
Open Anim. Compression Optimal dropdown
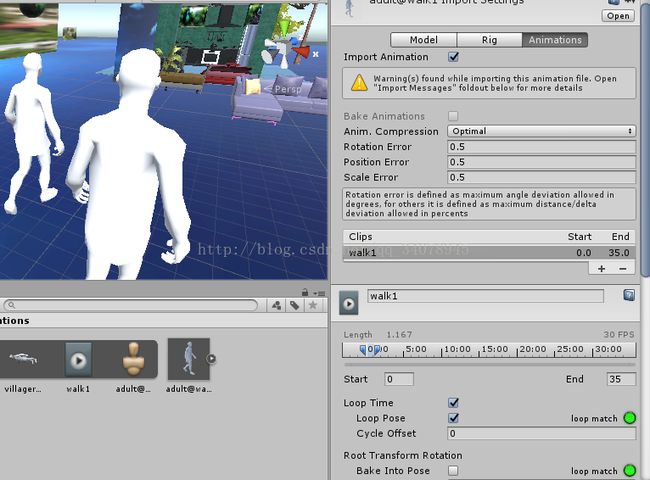point(541,131)
